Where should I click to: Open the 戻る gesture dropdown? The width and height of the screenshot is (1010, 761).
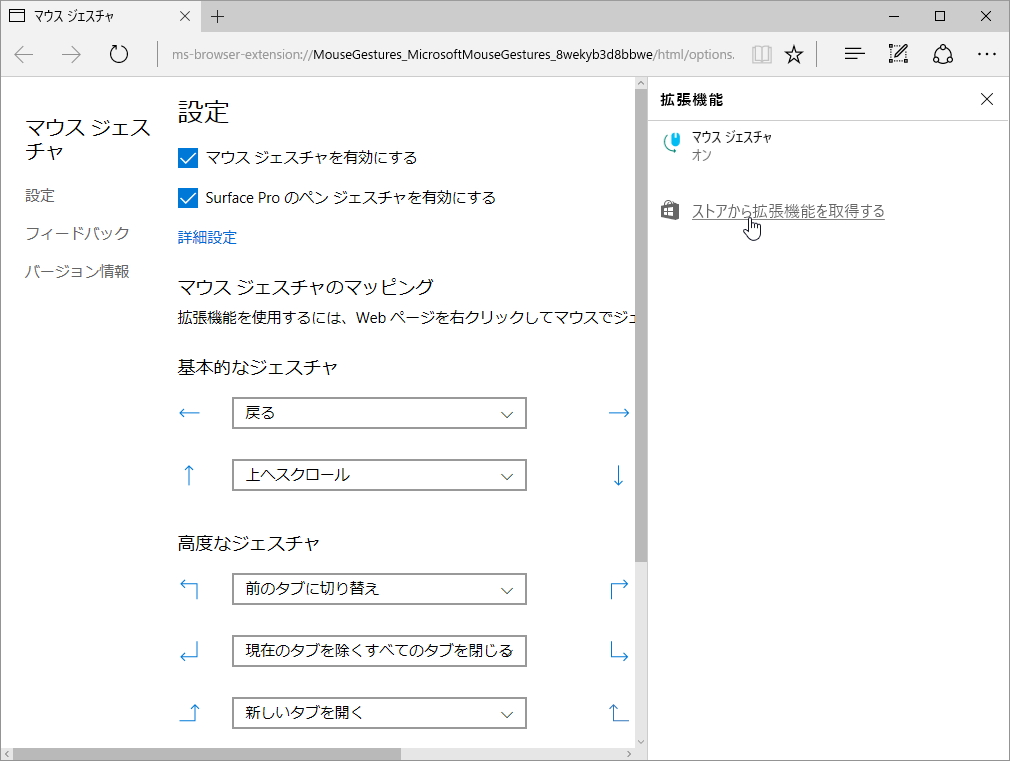pyautogui.click(x=379, y=412)
